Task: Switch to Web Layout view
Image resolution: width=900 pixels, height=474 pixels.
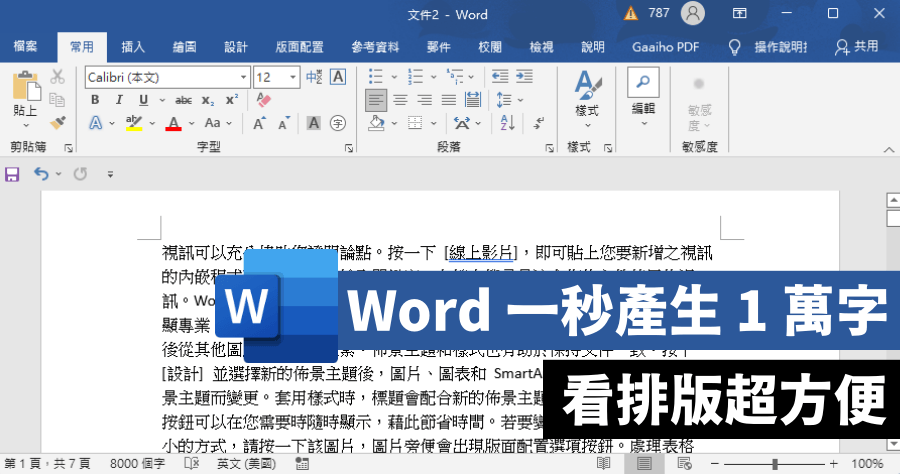Action: (684, 463)
